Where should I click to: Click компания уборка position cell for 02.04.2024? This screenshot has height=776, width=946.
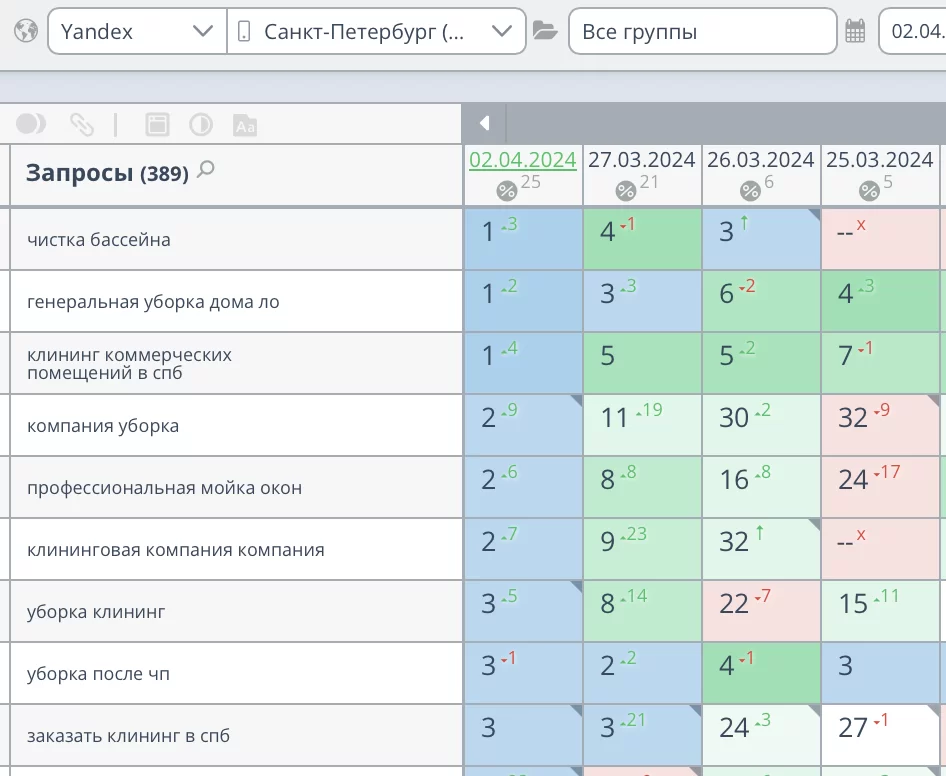pyautogui.click(x=523, y=425)
